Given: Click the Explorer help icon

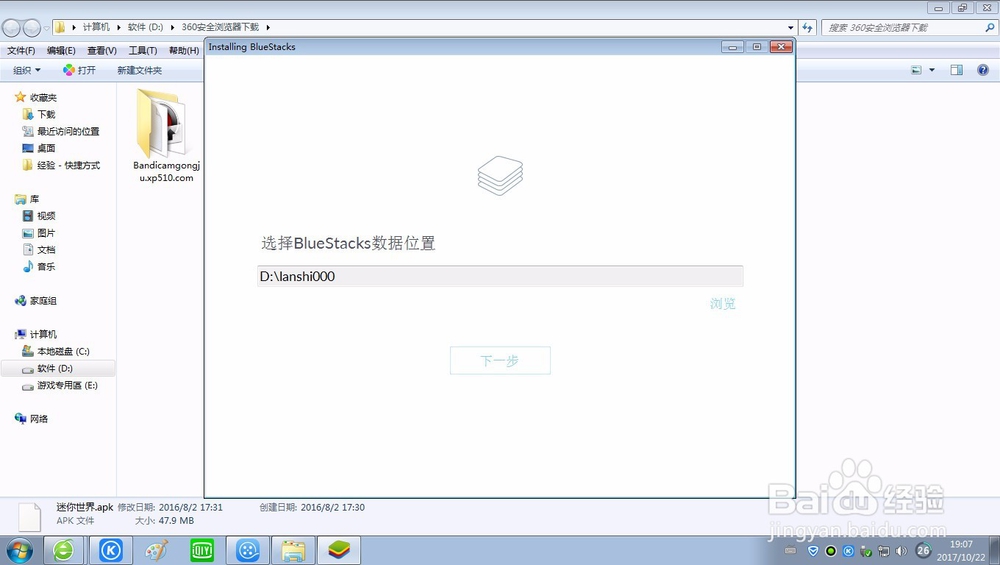Looking at the screenshot, I should [x=983, y=70].
